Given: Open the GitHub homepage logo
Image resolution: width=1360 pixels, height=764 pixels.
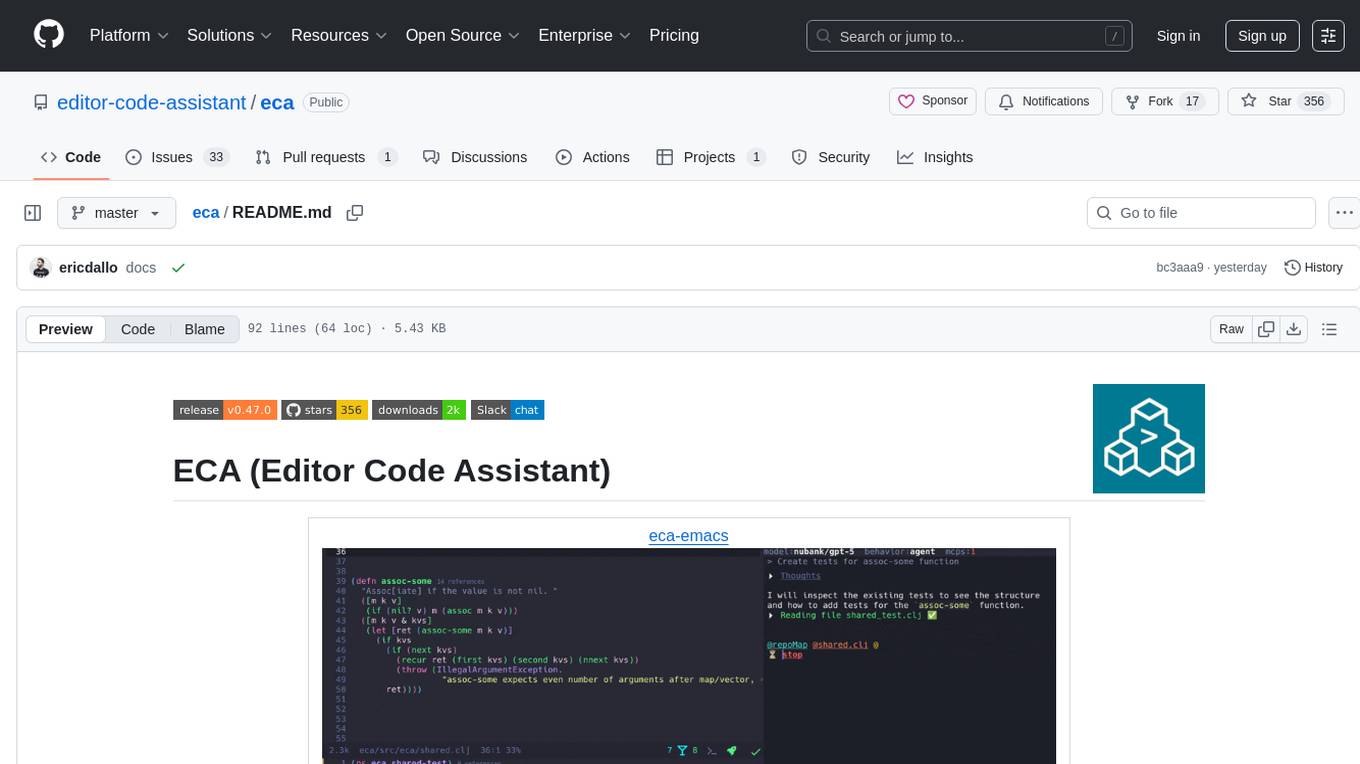Looking at the screenshot, I should [x=49, y=35].
